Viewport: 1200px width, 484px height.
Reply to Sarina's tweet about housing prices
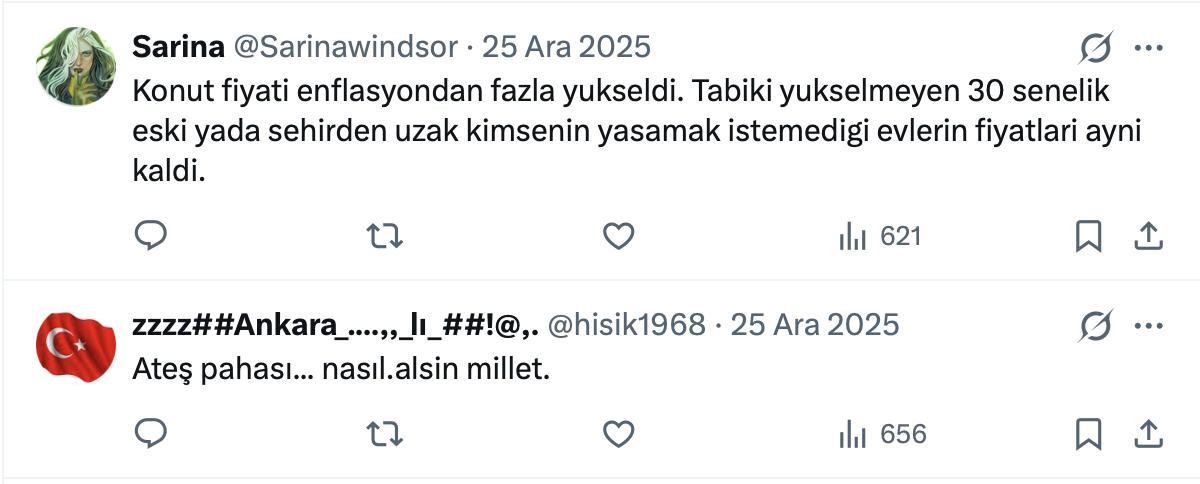149,236
